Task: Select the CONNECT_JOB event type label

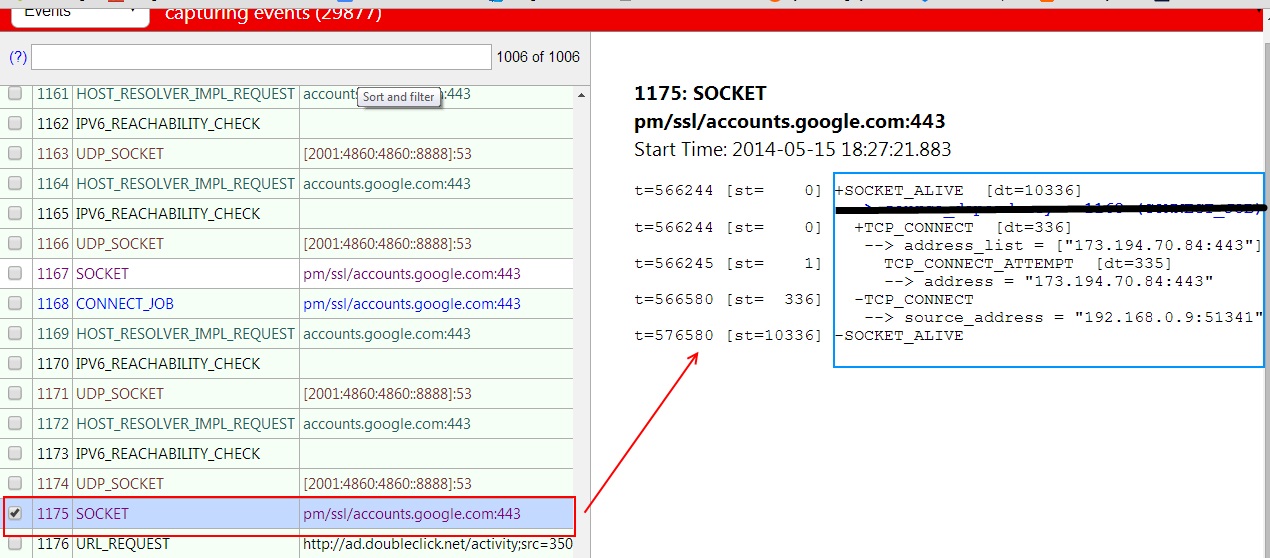Action: (124, 304)
